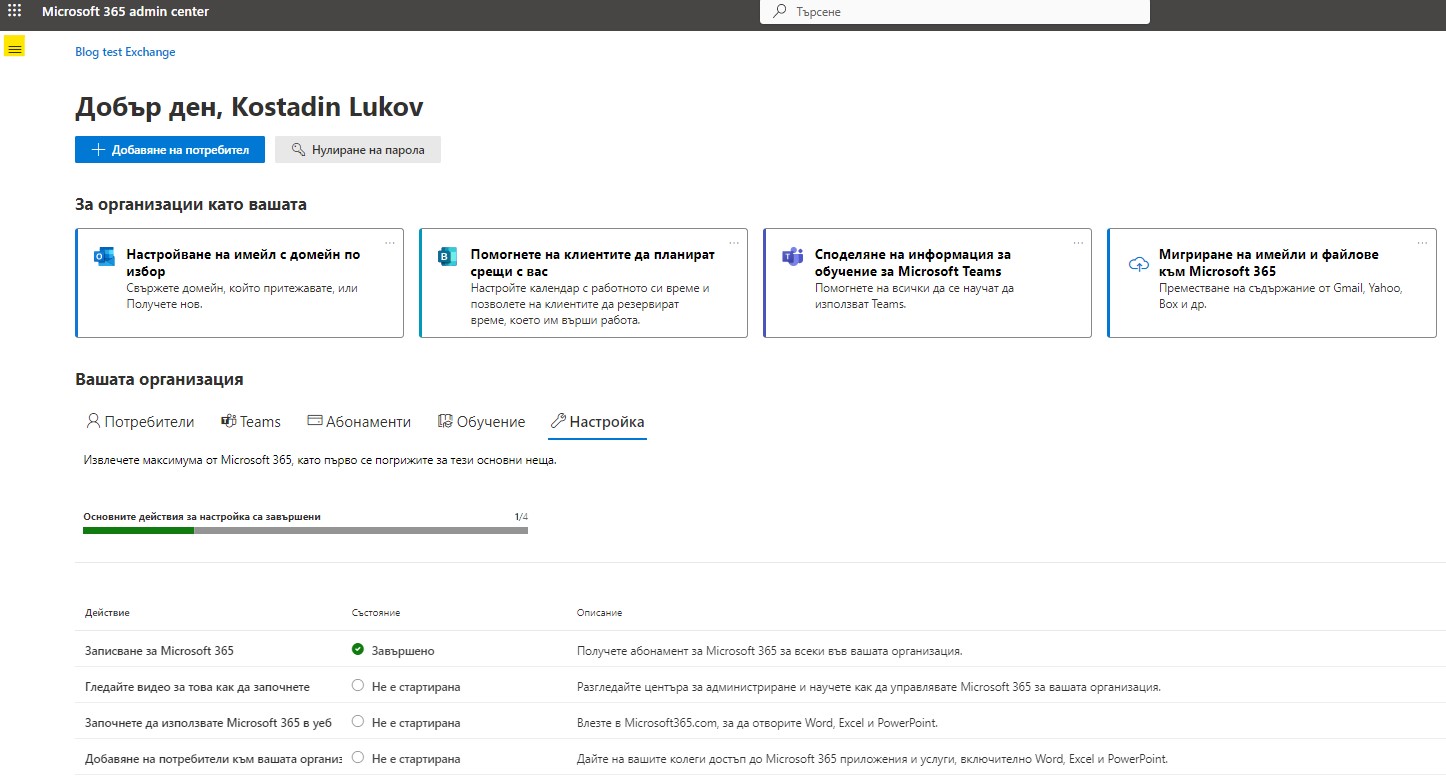Open the 'Blog test Exchange' link

pos(125,52)
